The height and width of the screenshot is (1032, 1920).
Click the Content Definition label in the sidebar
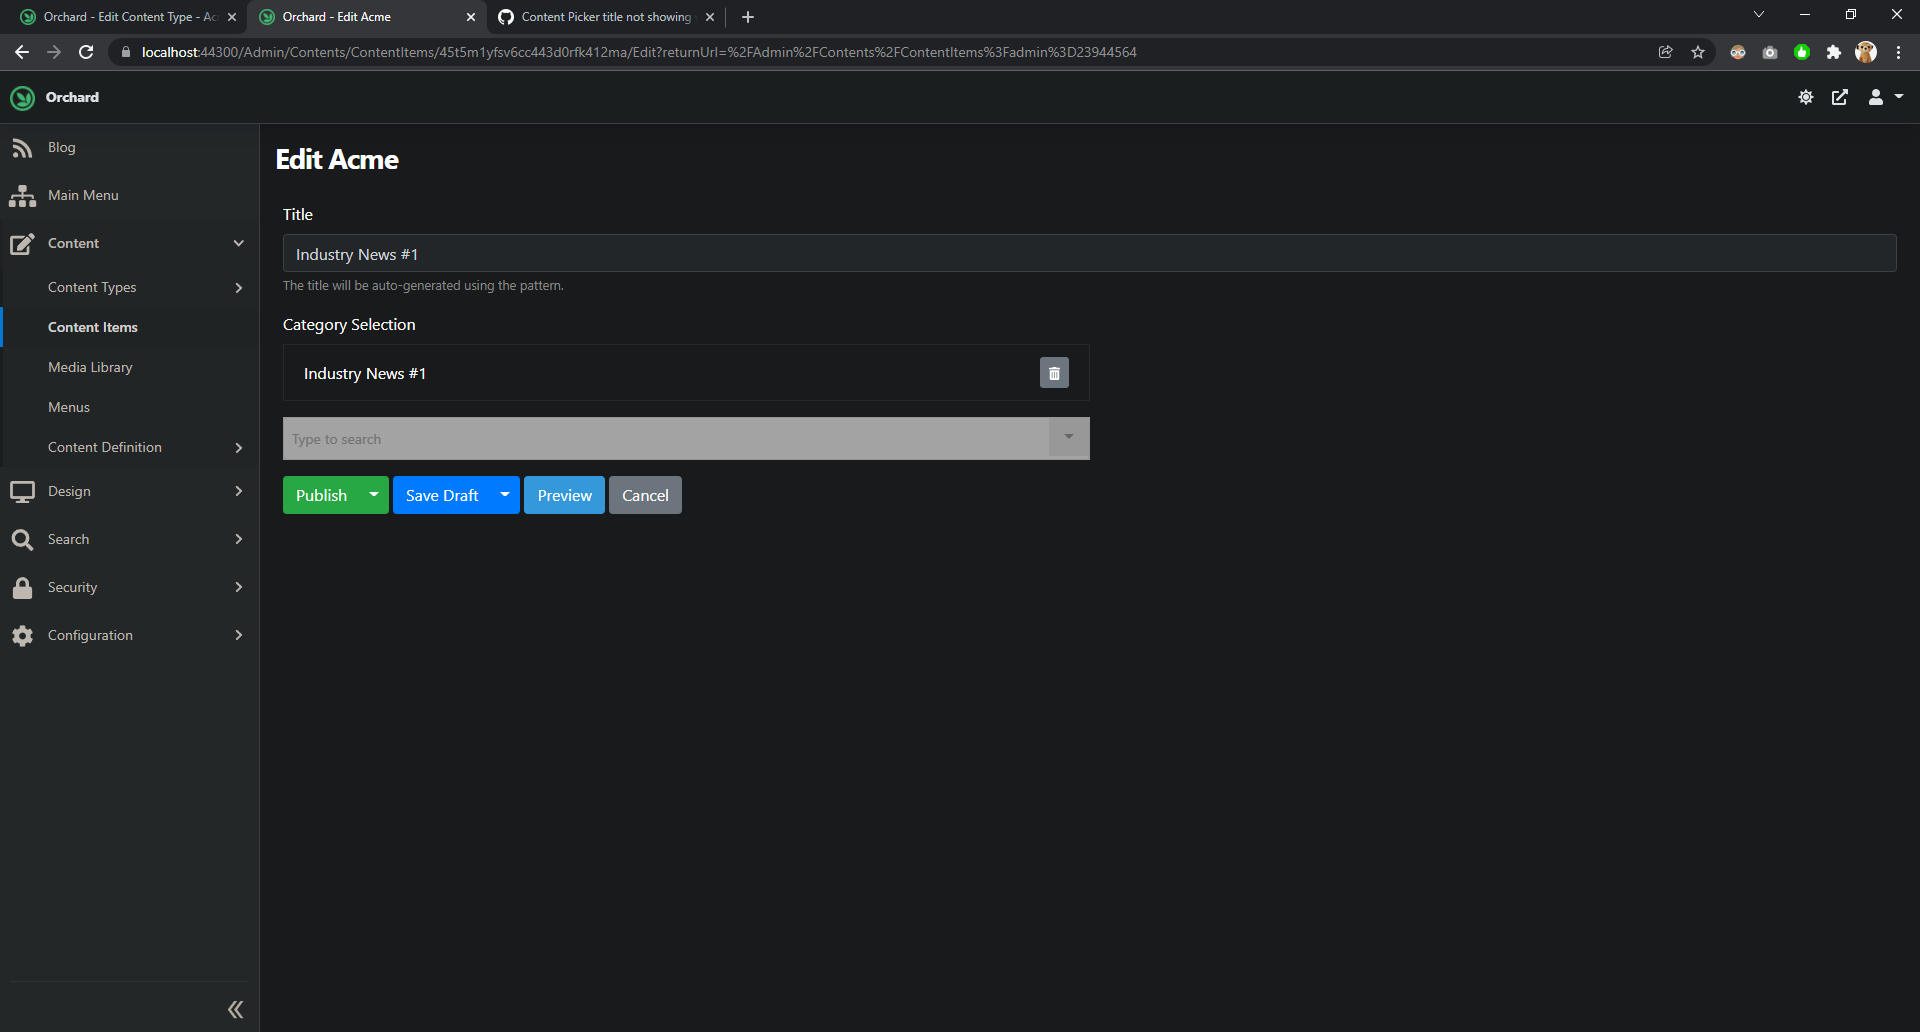(105, 448)
